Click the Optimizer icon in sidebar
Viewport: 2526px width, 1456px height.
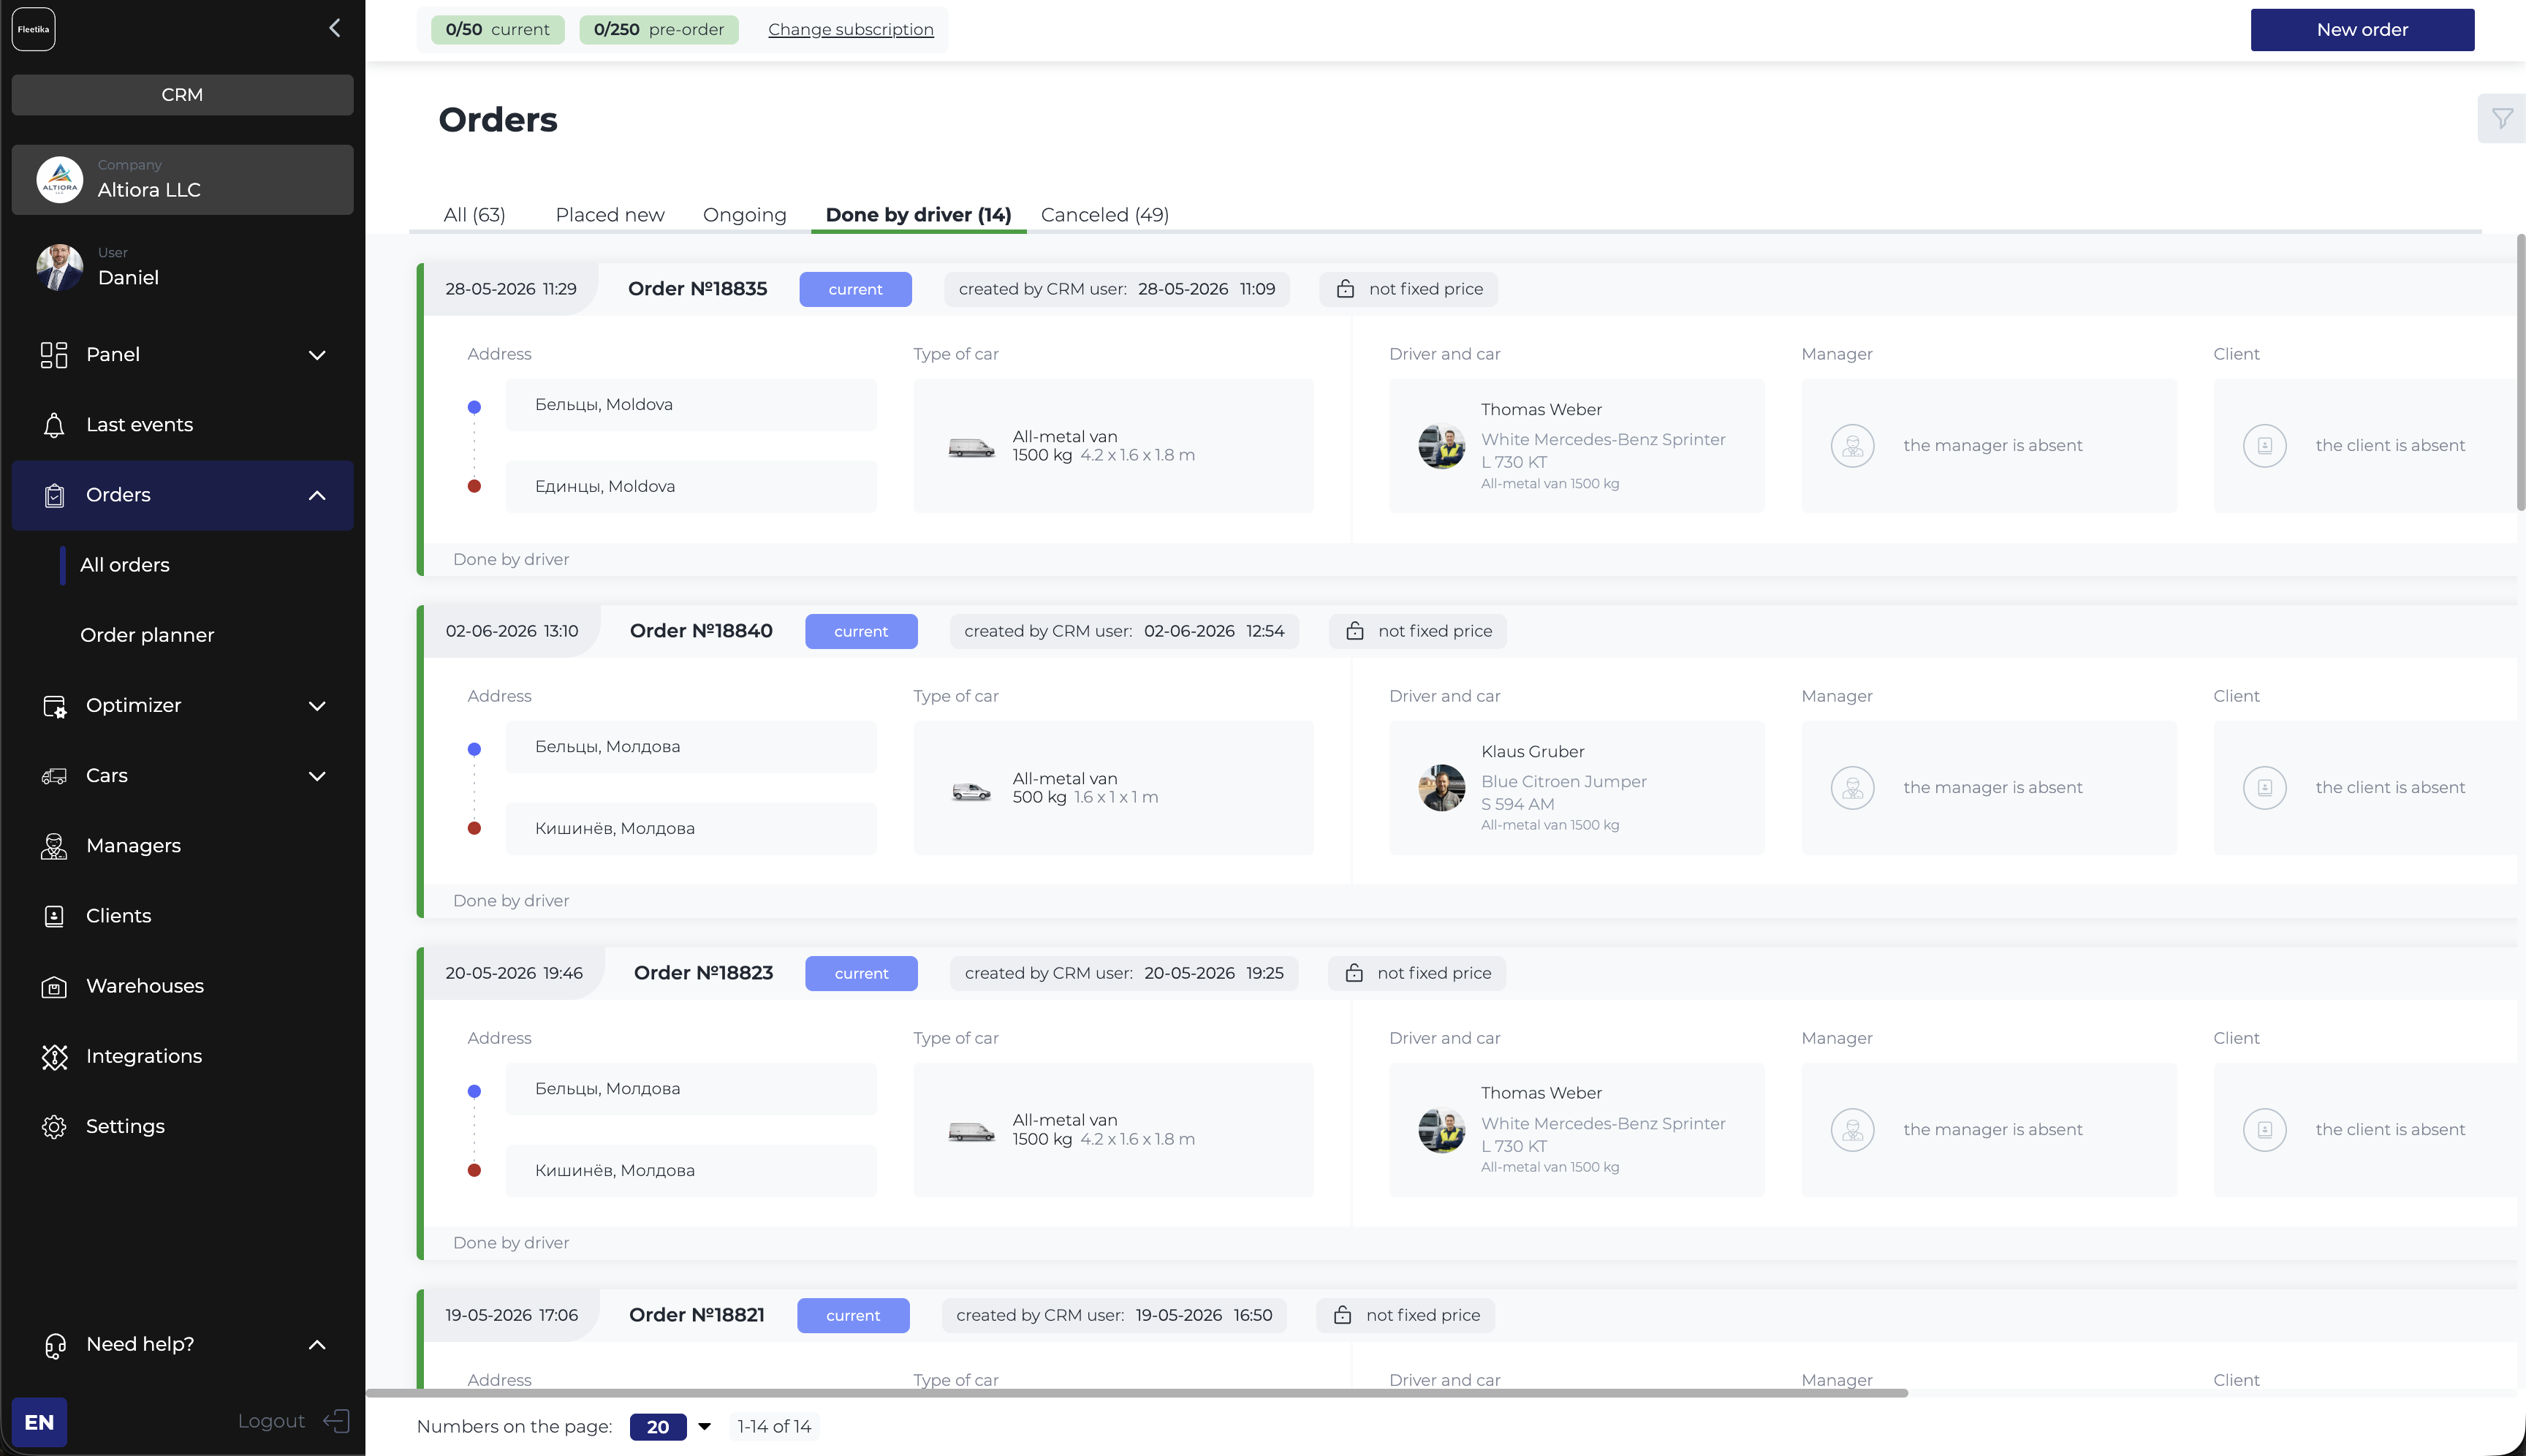[54, 706]
